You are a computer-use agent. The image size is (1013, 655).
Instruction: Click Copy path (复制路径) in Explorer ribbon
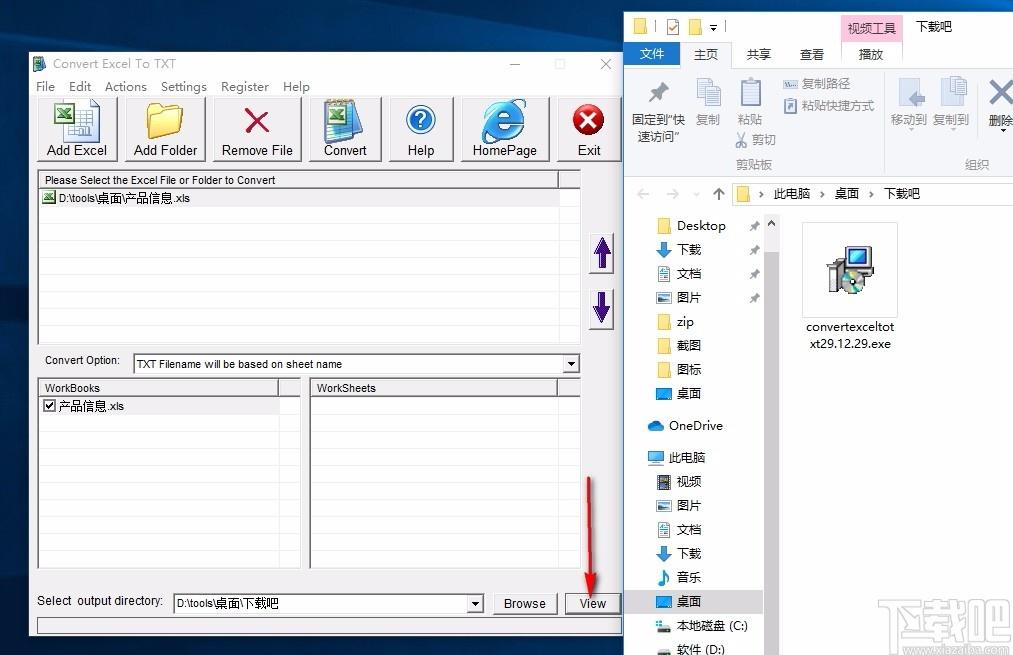click(x=817, y=84)
